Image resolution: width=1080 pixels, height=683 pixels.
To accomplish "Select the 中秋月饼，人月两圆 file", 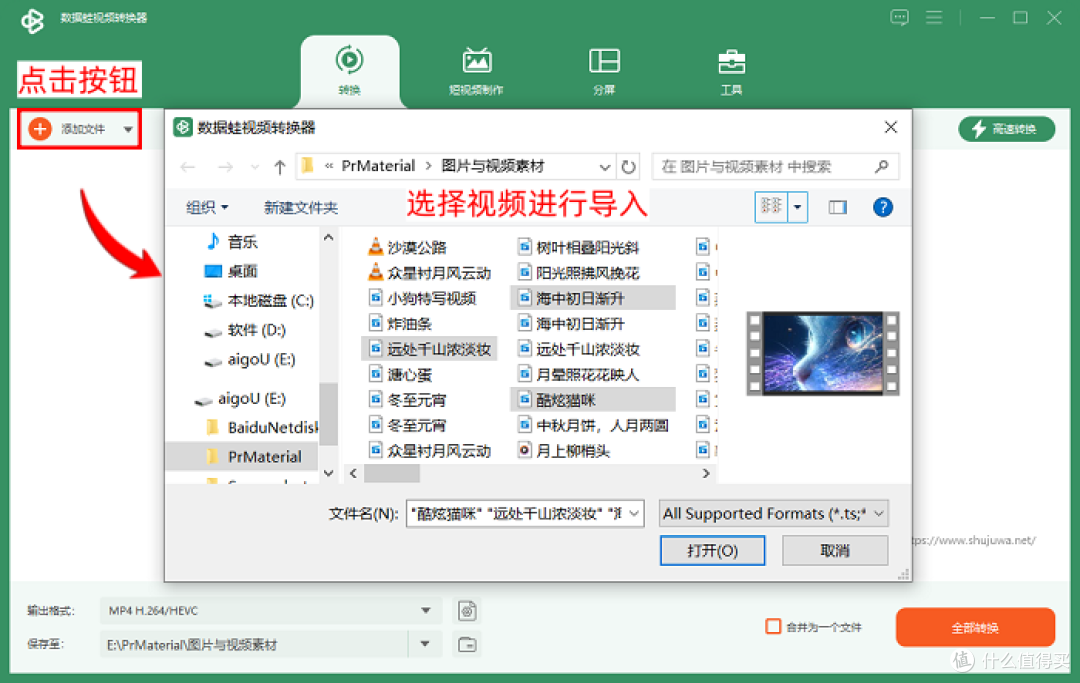I will (593, 425).
